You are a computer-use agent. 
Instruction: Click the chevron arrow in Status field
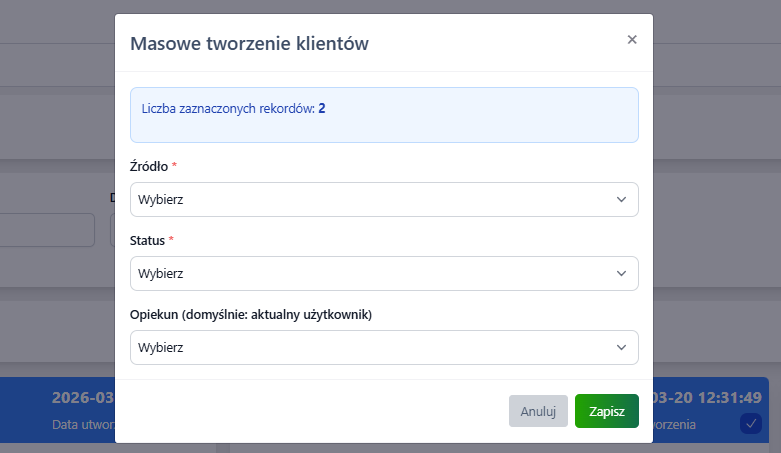tap(621, 273)
